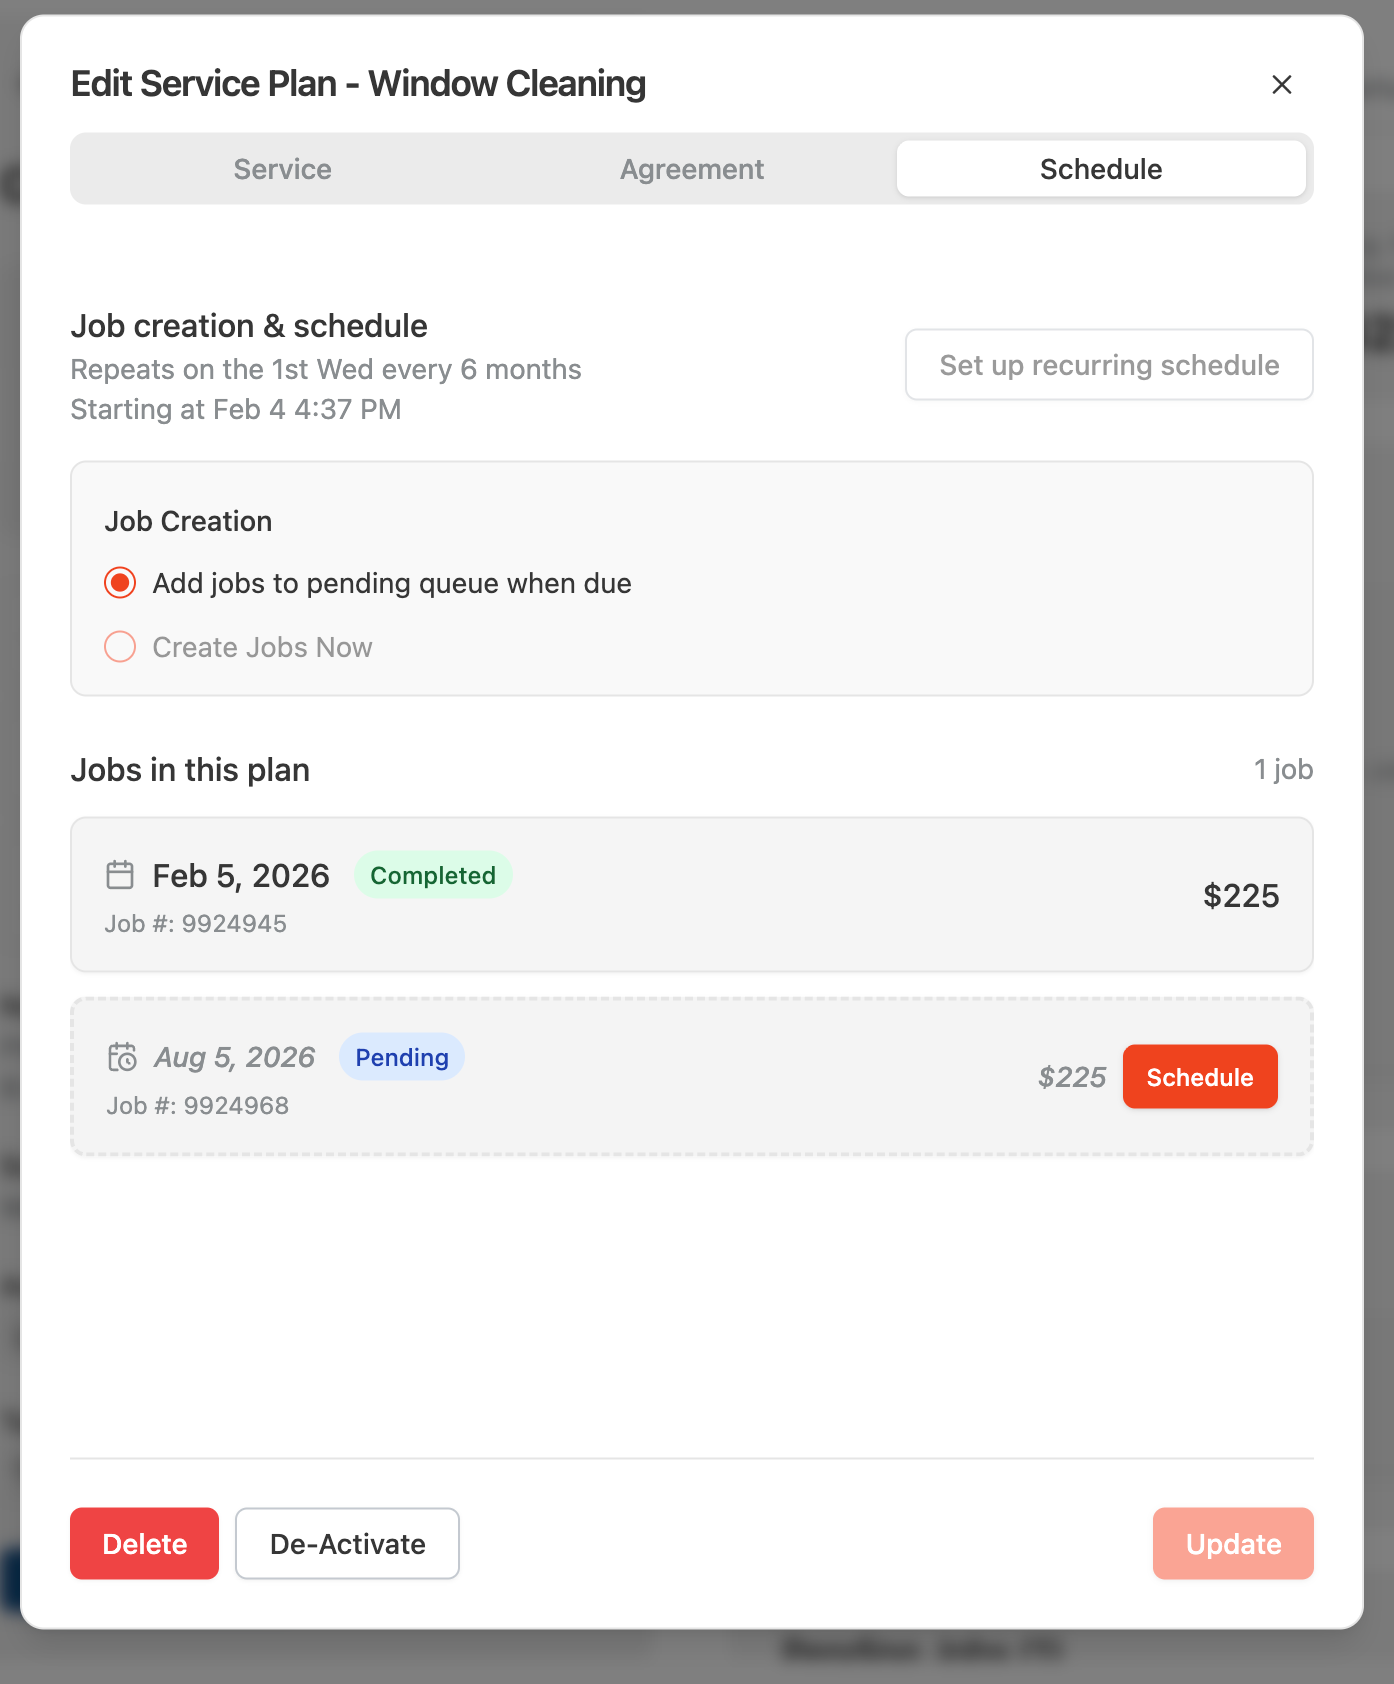Select Add jobs to pending queue radio
Viewport: 1394px width, 1684px height.
pos(120,583)
